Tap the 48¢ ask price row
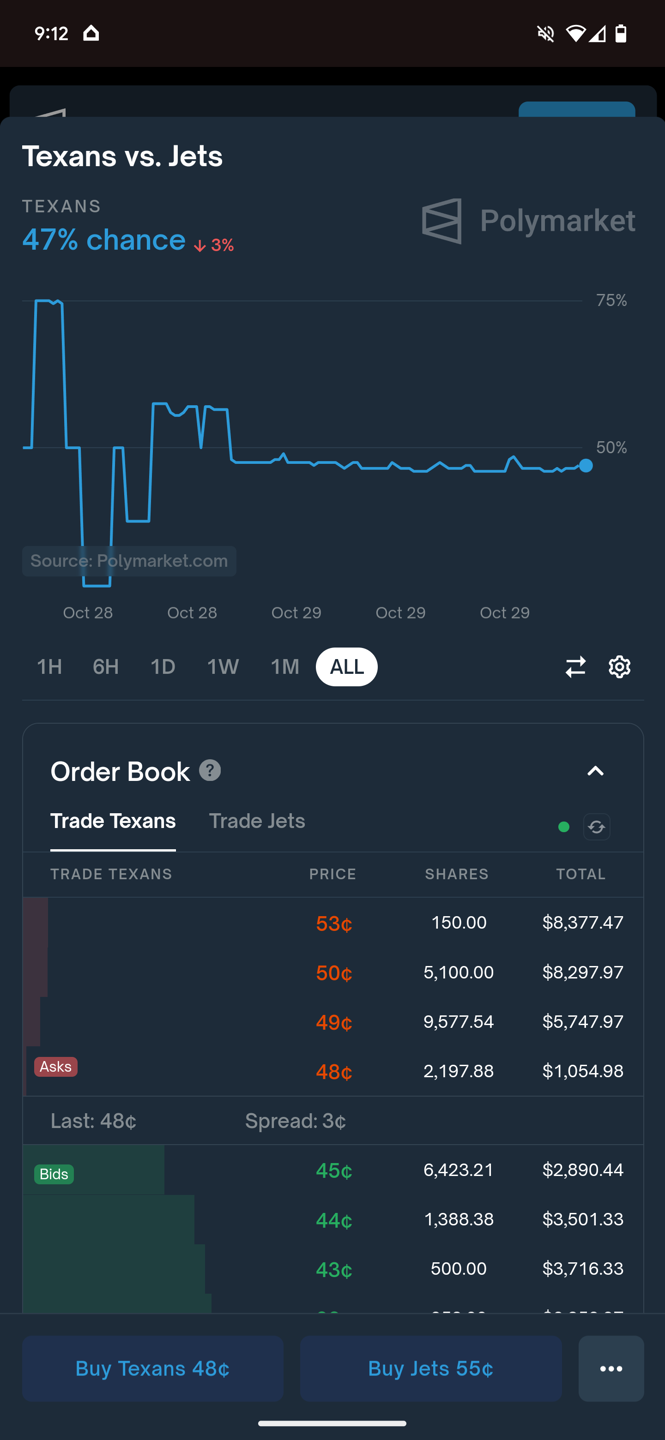This screenshot has width=665, height=1440. pos(334,1072)
